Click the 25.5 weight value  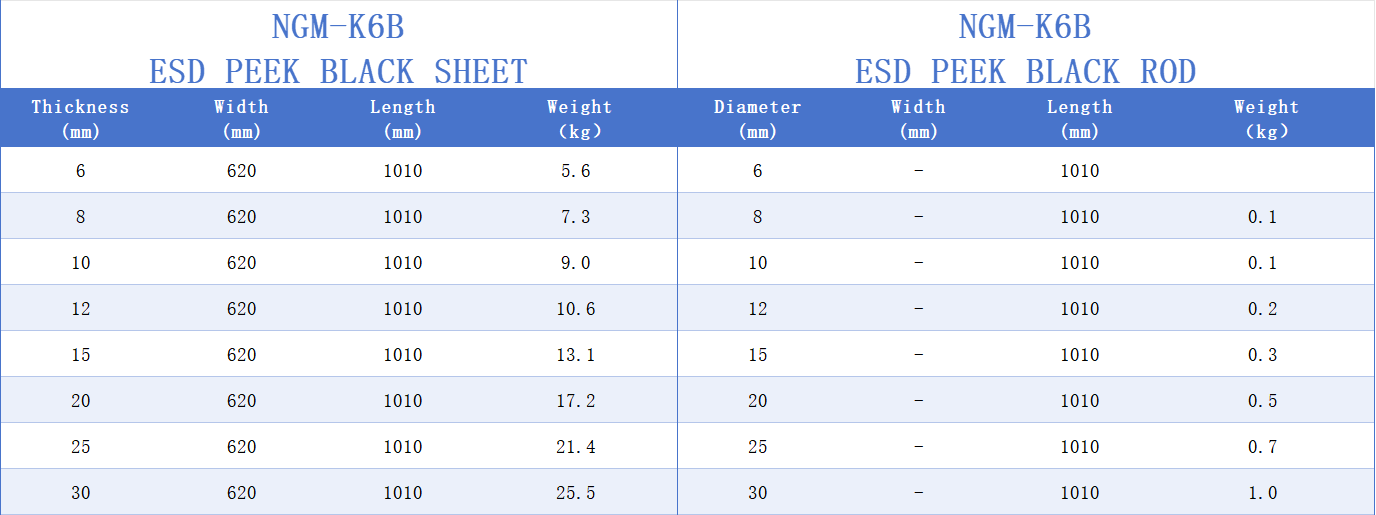pyautogui.click(x=576, y=493)
